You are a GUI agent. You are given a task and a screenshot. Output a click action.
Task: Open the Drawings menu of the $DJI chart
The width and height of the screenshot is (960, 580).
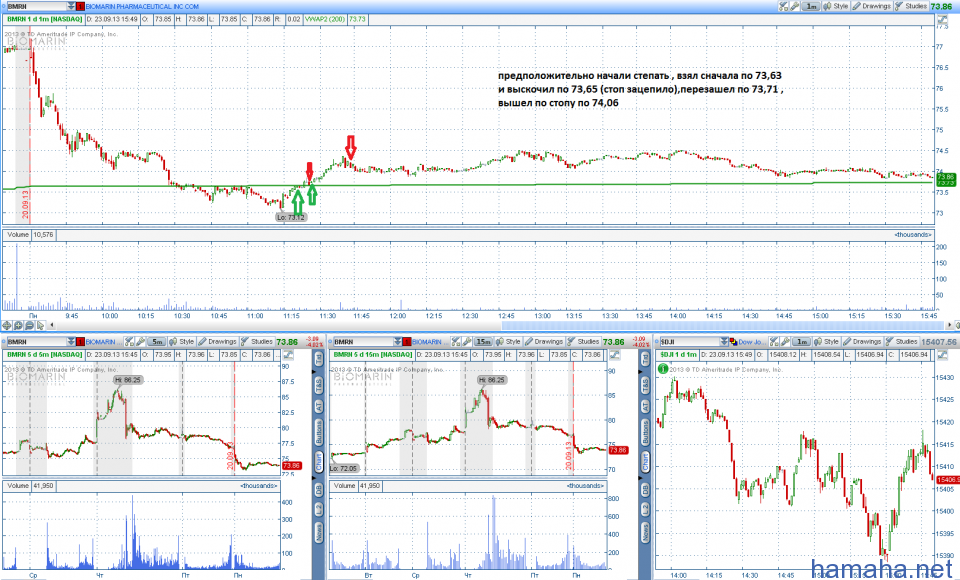point(862,342)
